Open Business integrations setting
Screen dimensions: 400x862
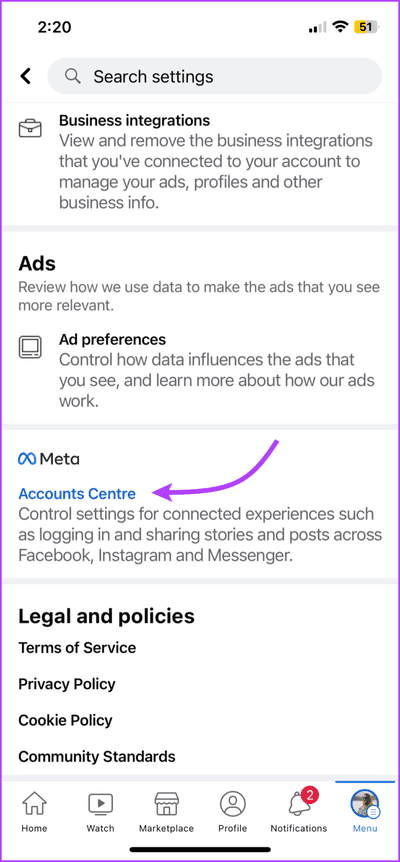pyautogui.click(x=200, y=162)
